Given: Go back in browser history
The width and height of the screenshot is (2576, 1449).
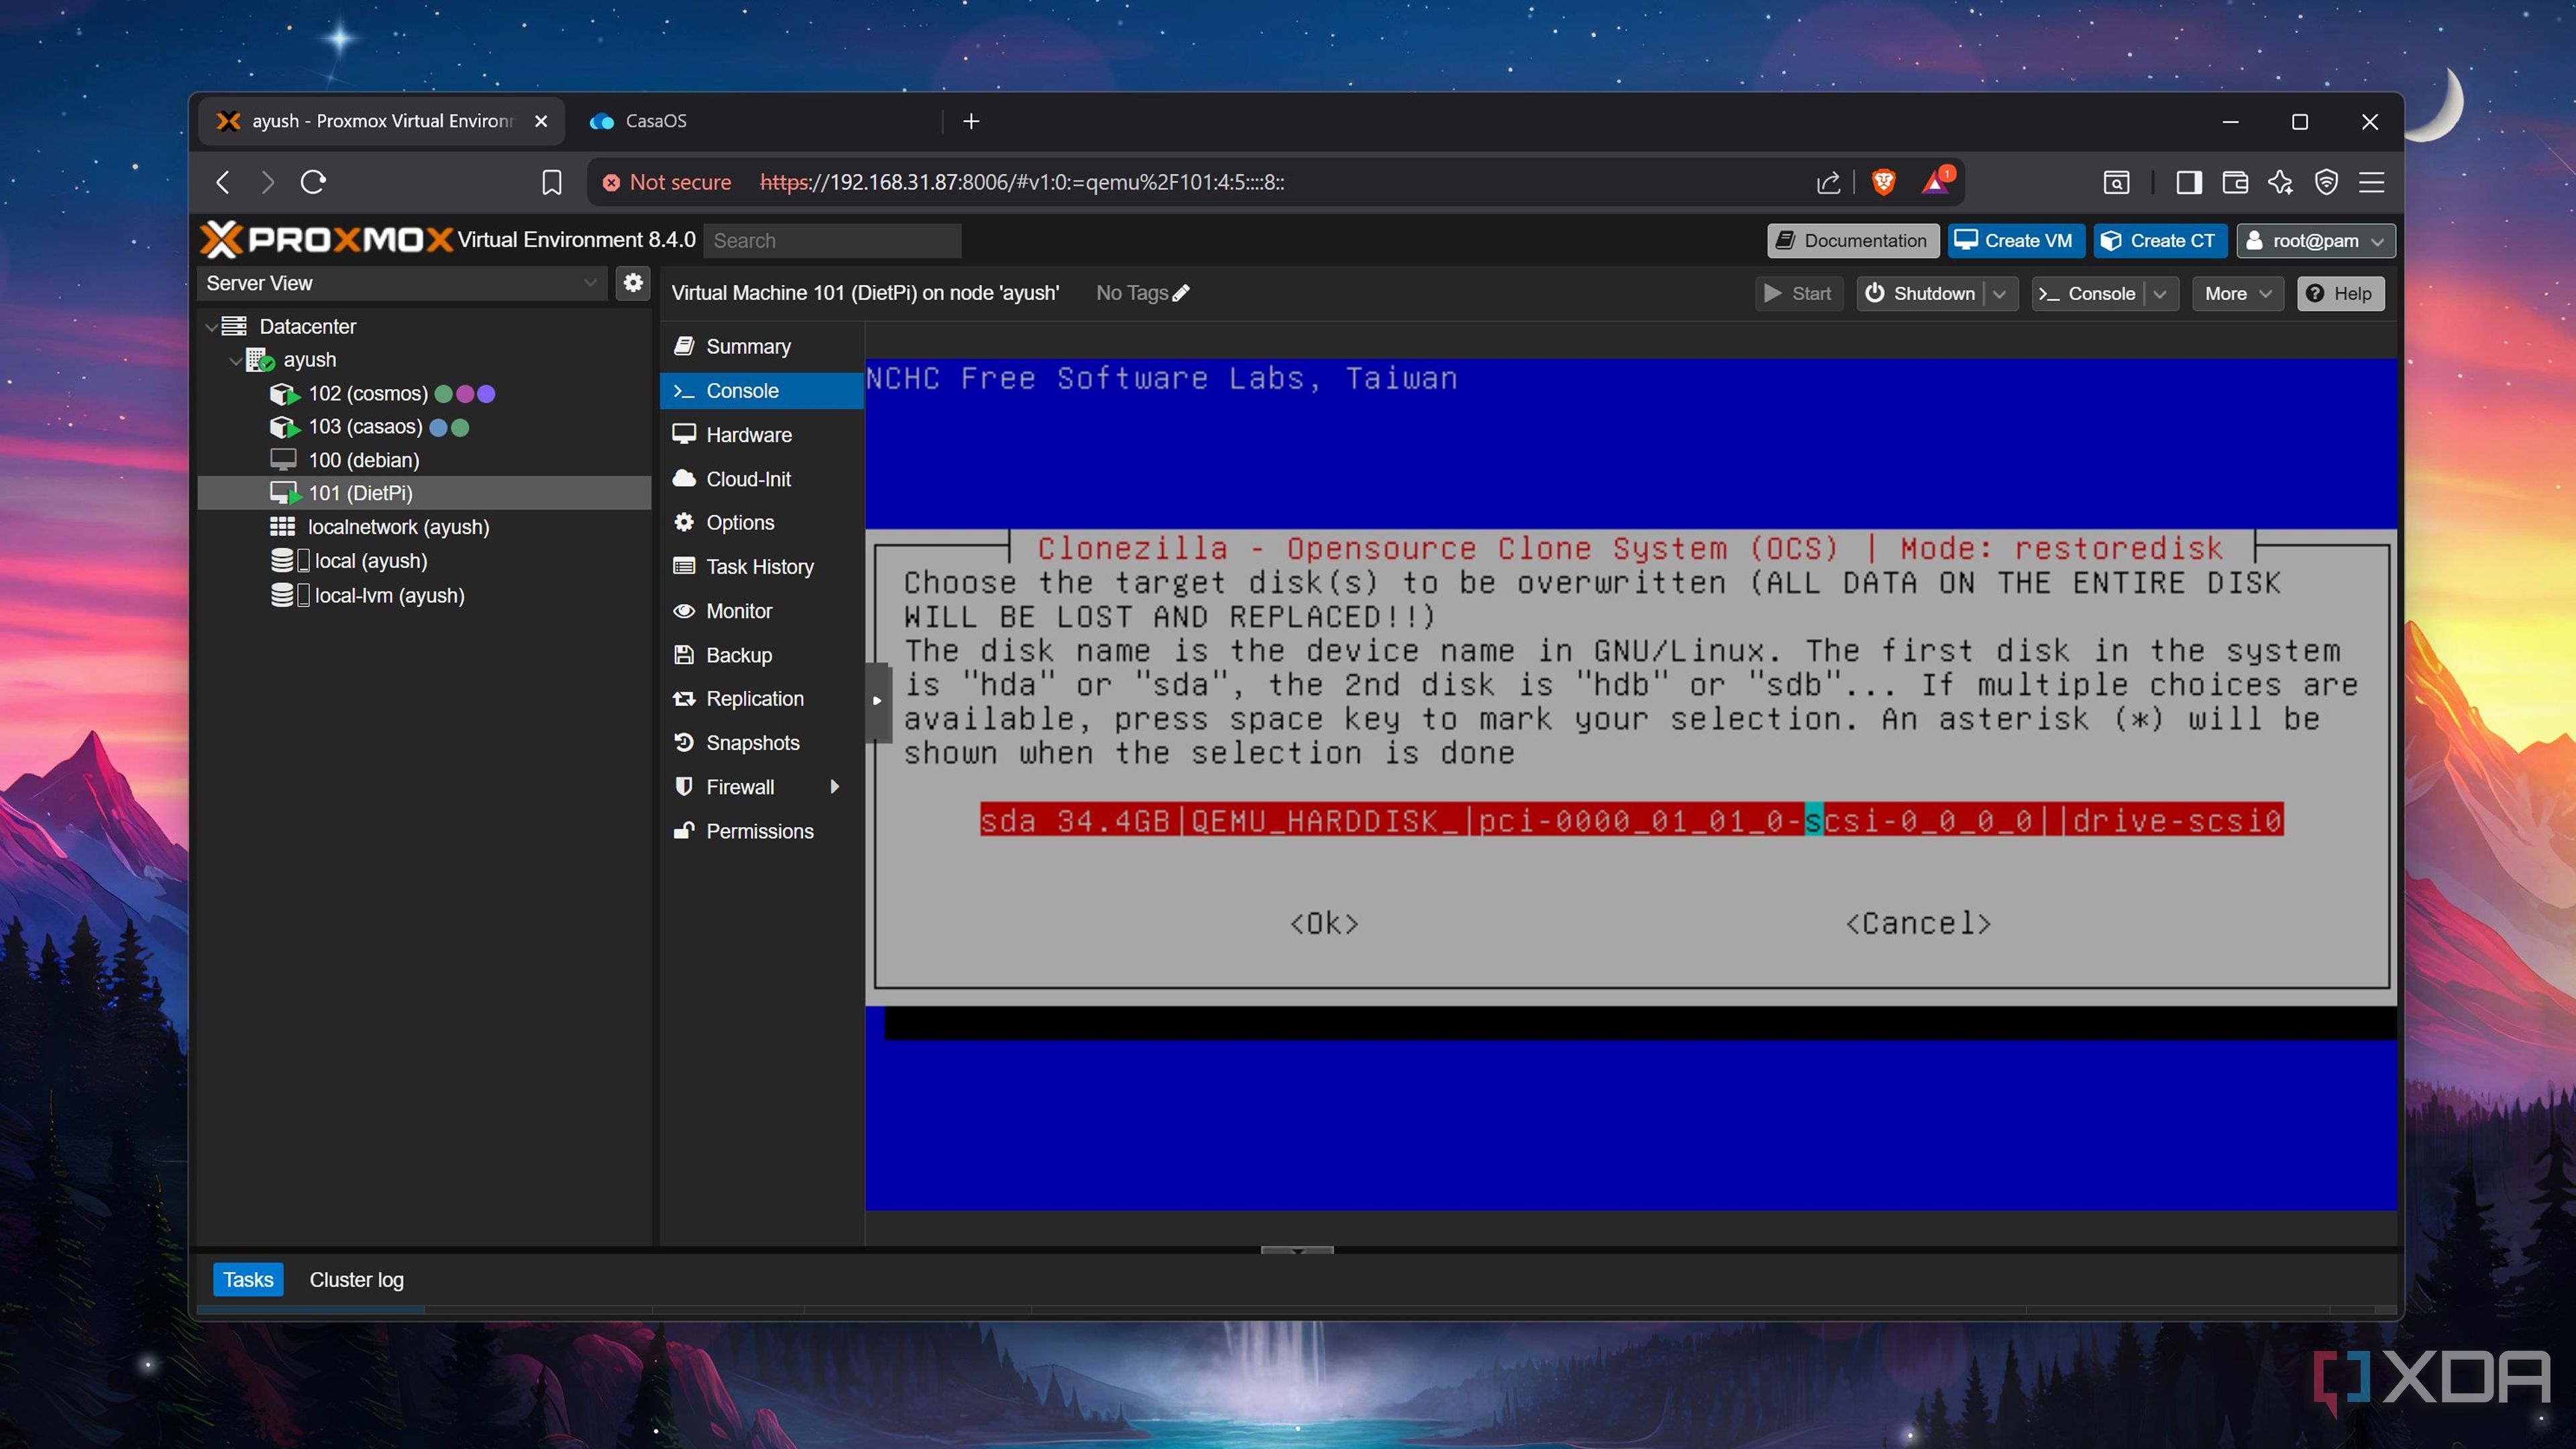Looking at the screenshot, I should [223, 182].
